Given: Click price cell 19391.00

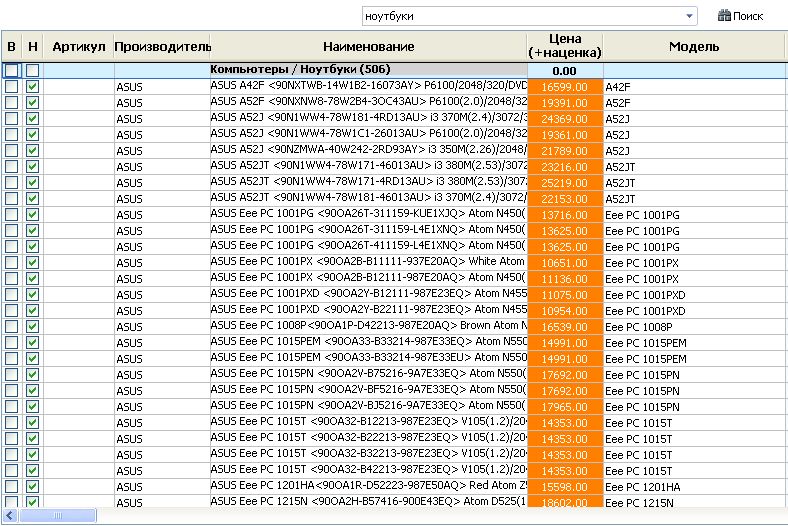Looking at the screenshot, I should (x=565, y=103).
